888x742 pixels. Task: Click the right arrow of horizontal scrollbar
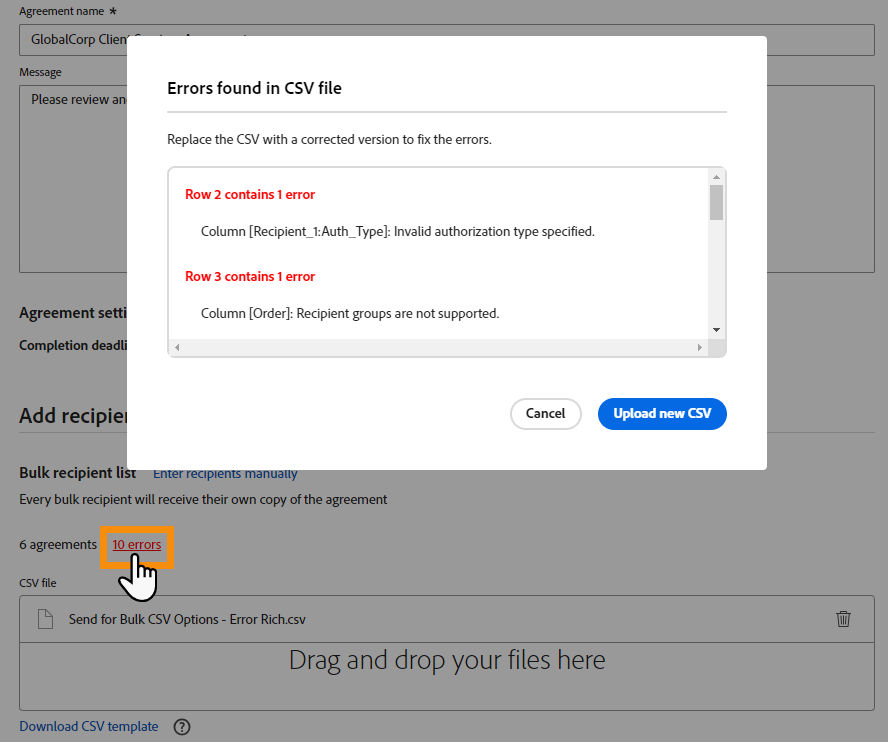tap(700, 347)
